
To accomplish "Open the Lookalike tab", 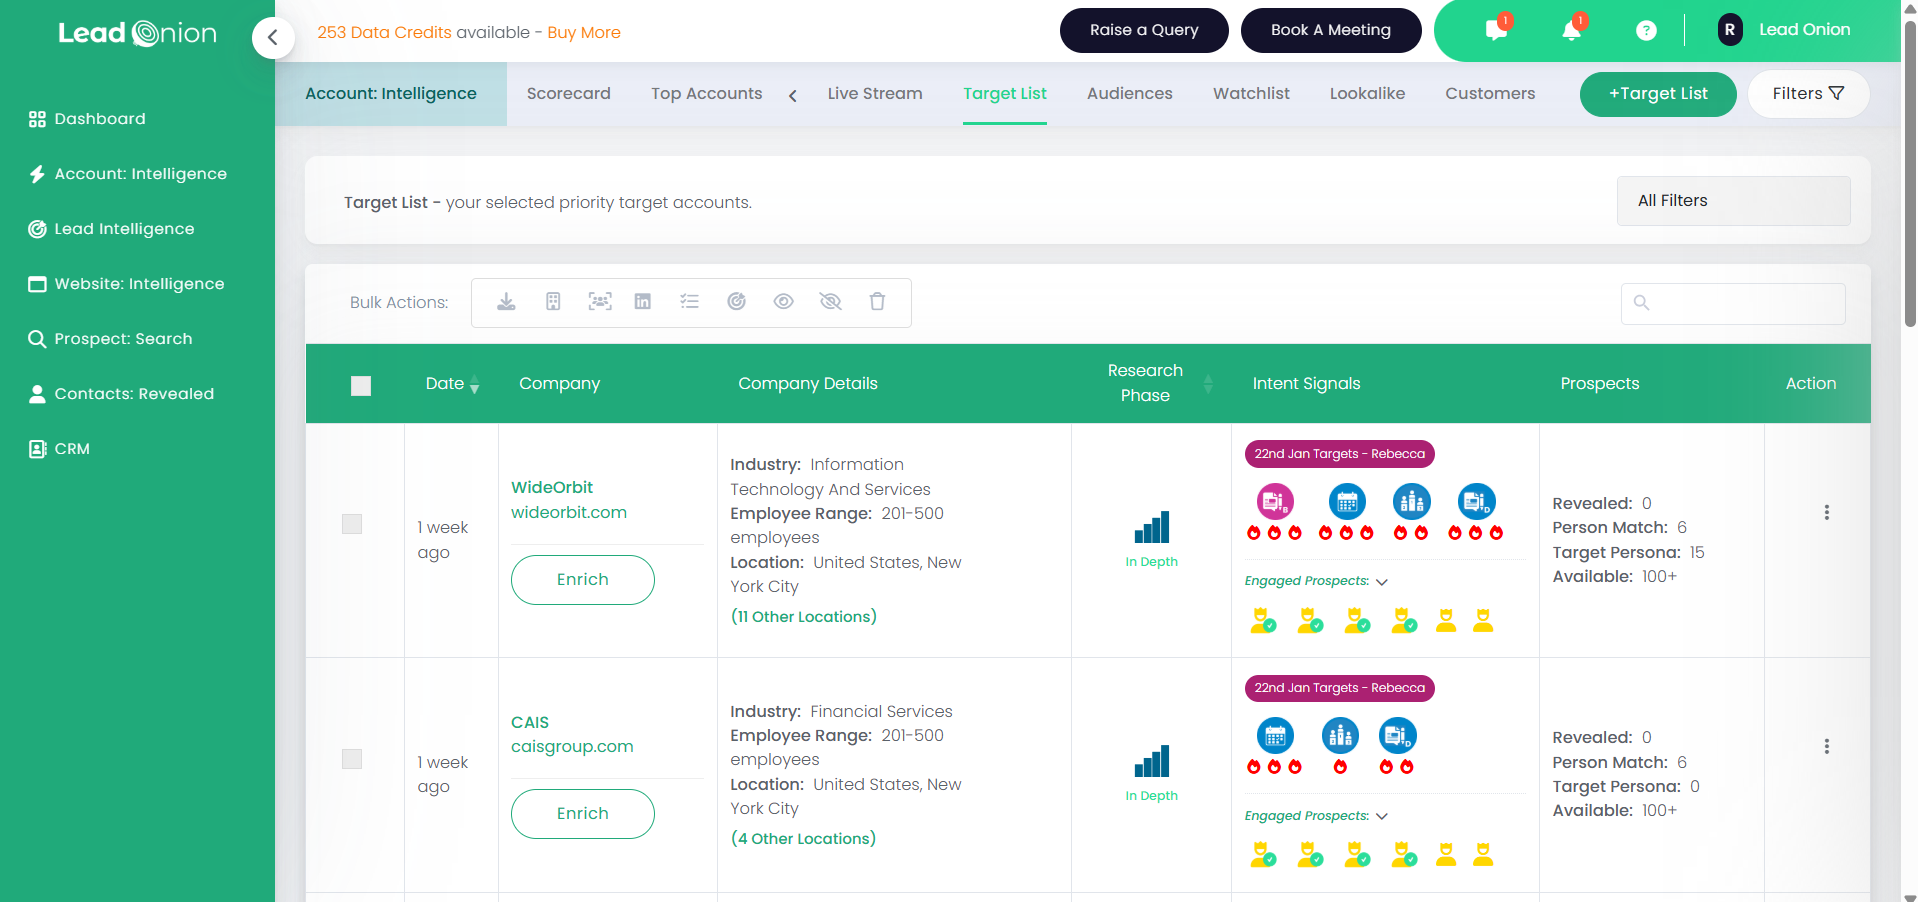I will pyautogui.click(x=1367, y=94).
